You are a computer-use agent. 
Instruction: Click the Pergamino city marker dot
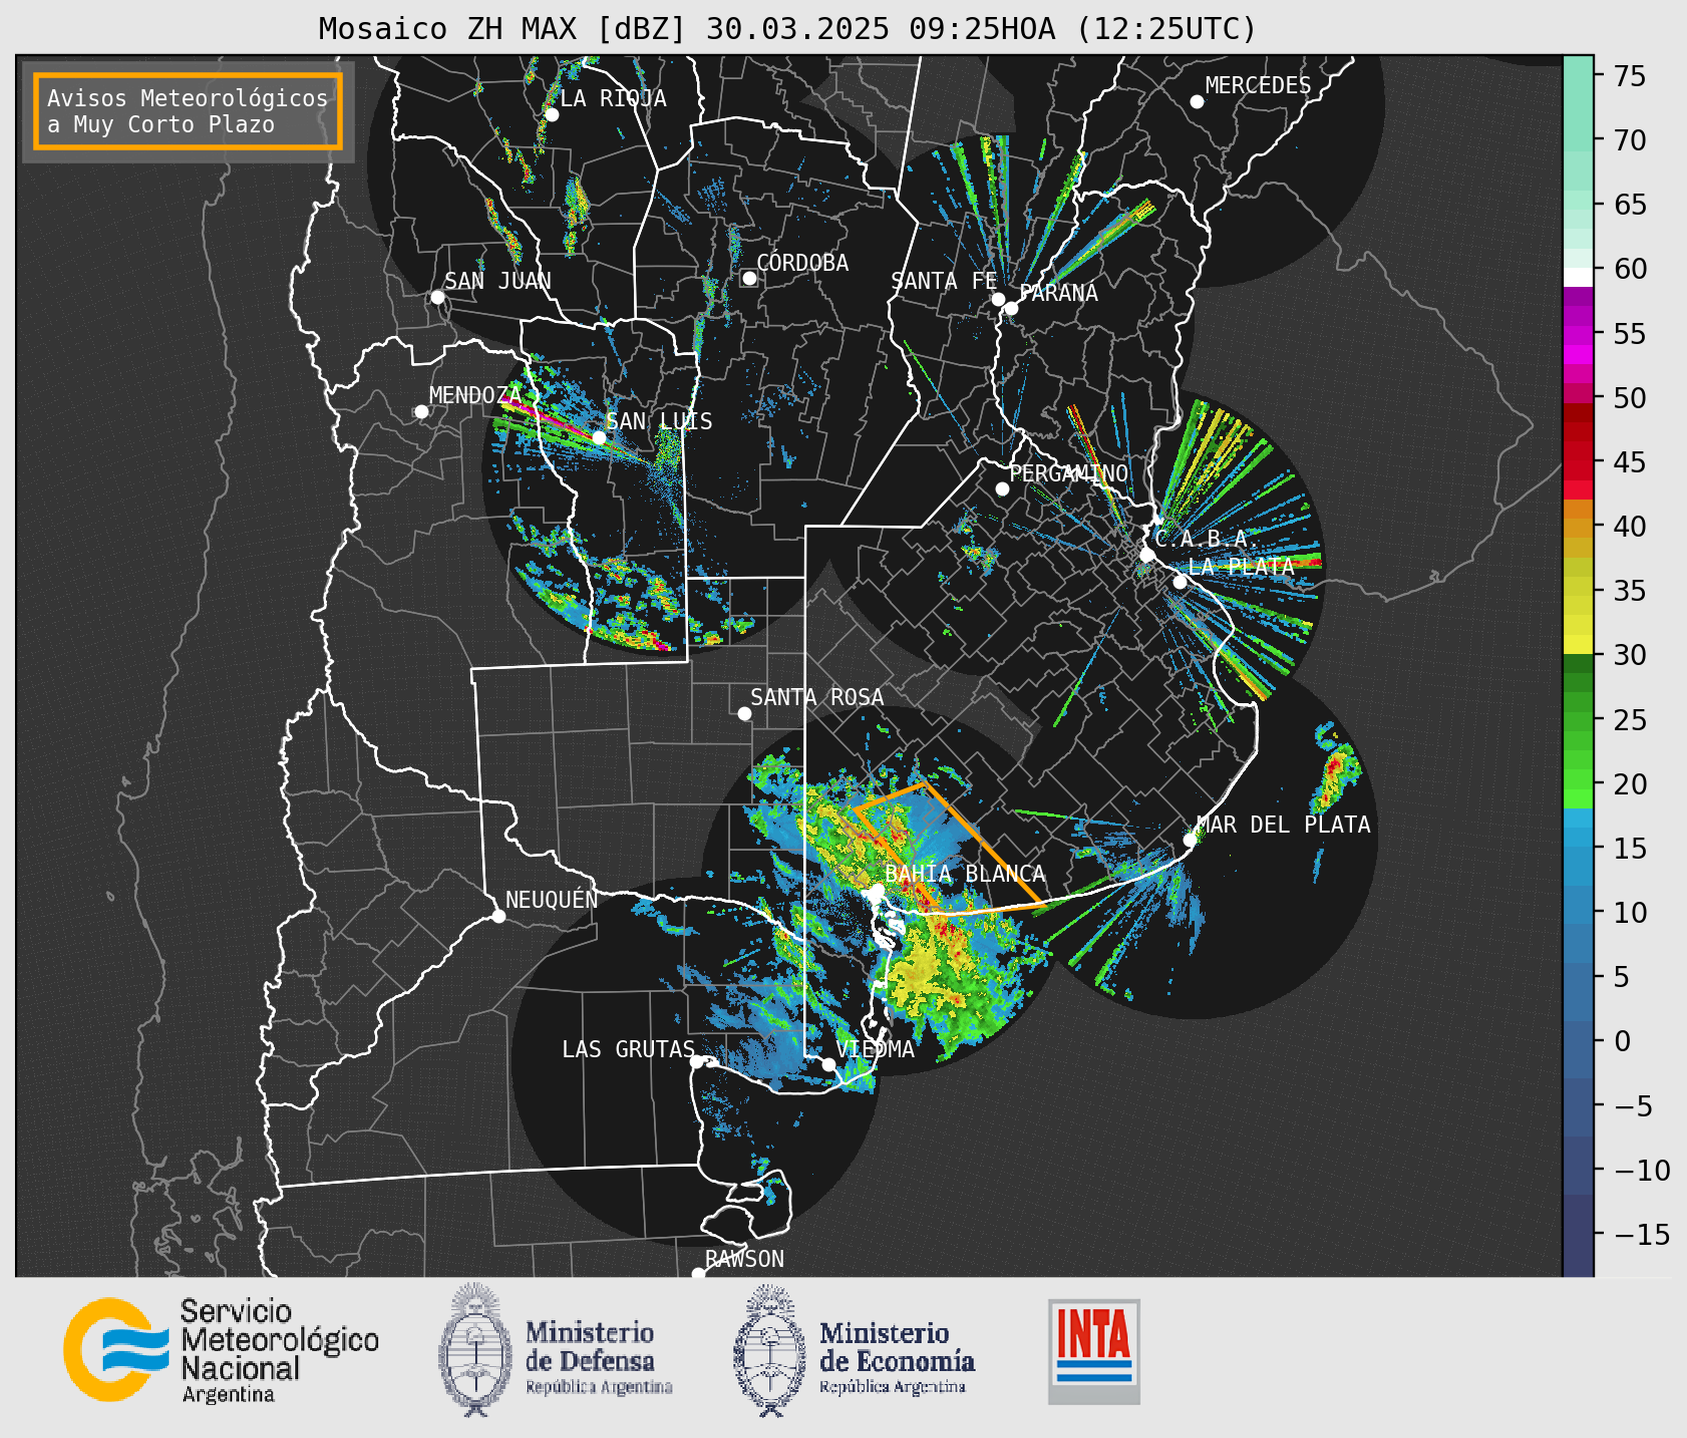(x=1002, y=489)
